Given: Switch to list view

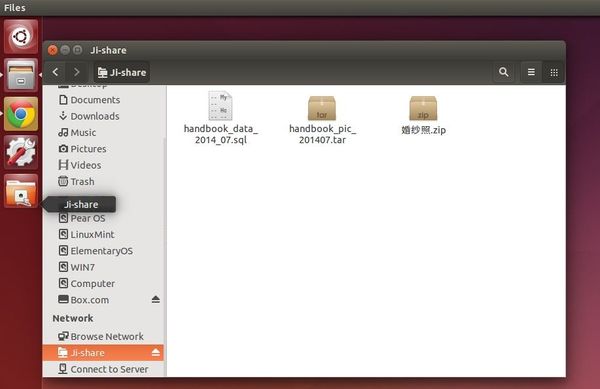Looking at the screenshot, I should point(531,72).
